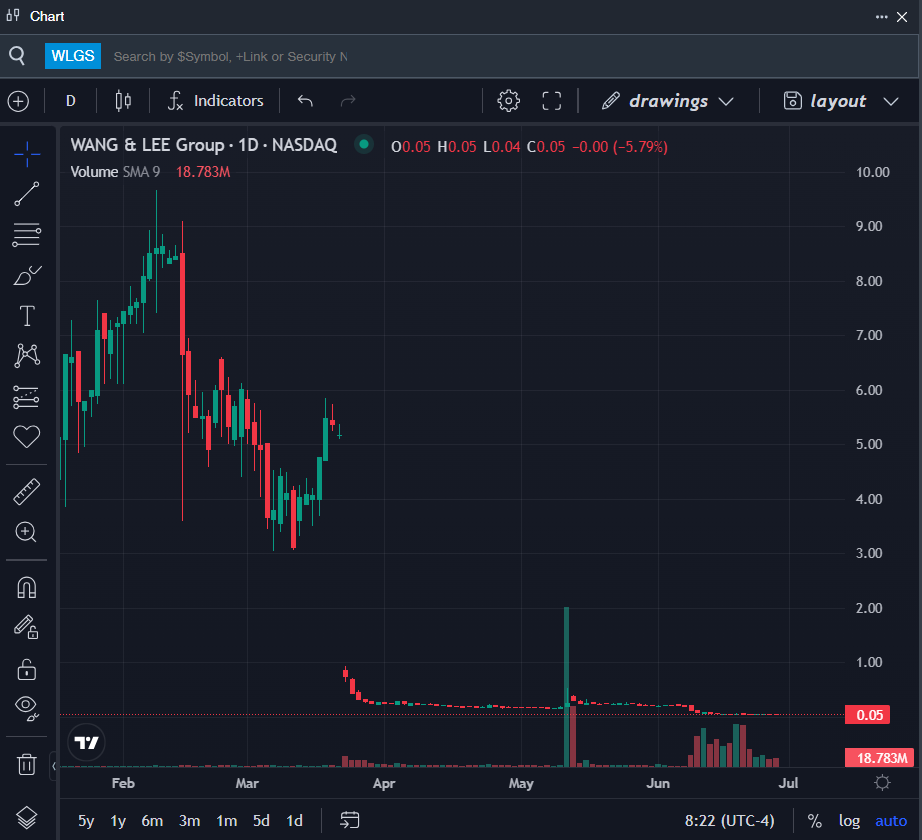Screen dimensions: 922x840
Task: Open the Indicators menu
Action: [x=216, y=101]
